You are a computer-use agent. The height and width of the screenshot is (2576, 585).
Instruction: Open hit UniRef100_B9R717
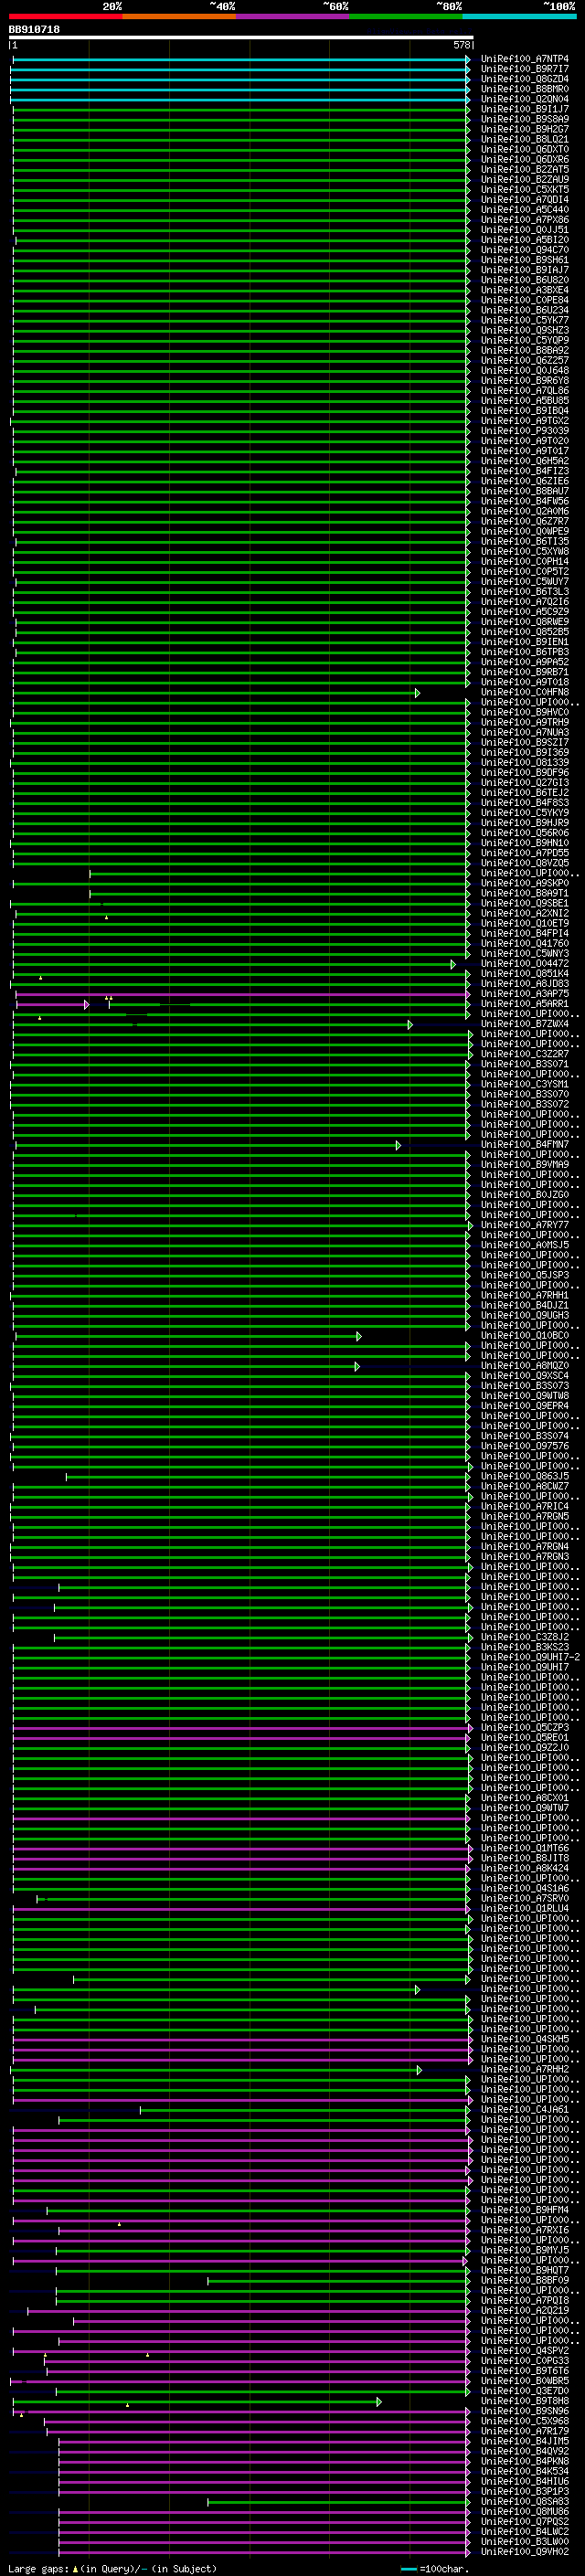tap(525, 69)
